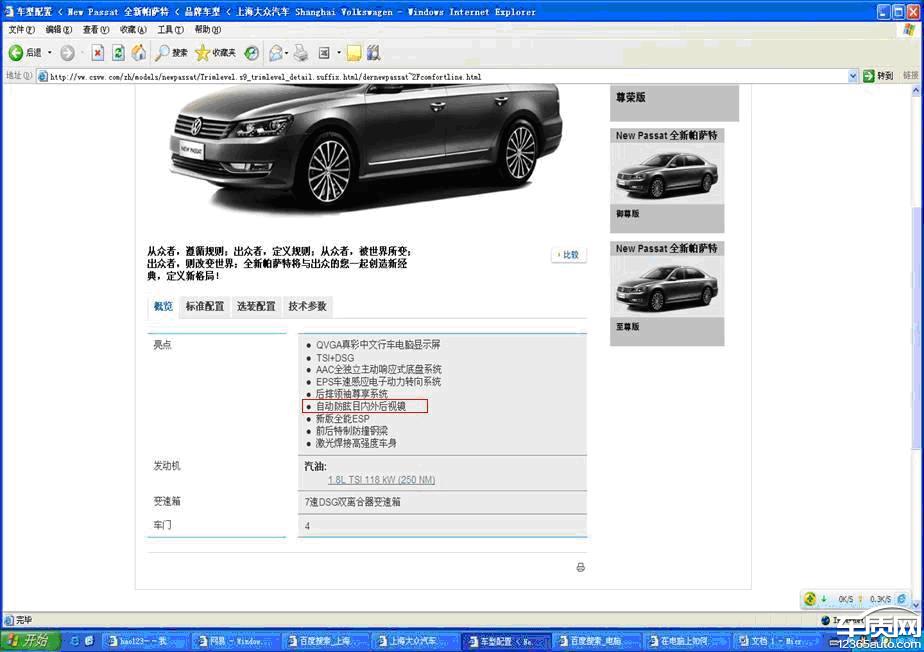Click the scrollbar up arrow
This screenshot has width=924, height=652.
916,91
